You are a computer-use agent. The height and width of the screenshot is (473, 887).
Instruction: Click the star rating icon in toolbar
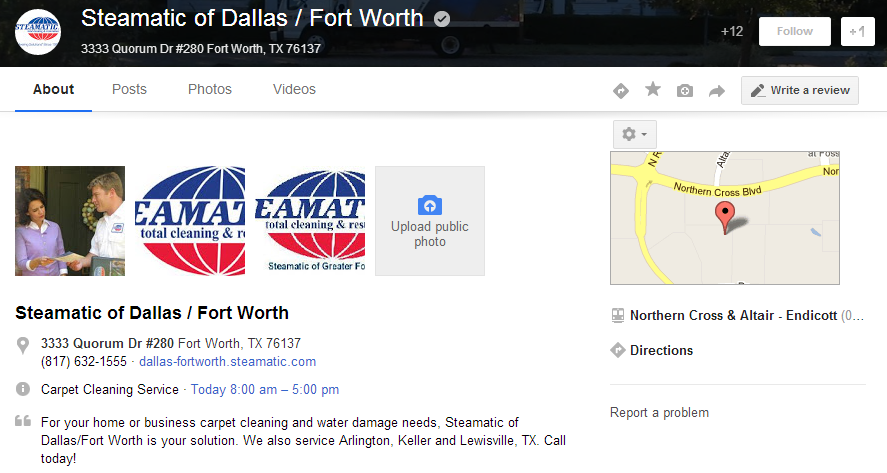[x=653, y=89]
